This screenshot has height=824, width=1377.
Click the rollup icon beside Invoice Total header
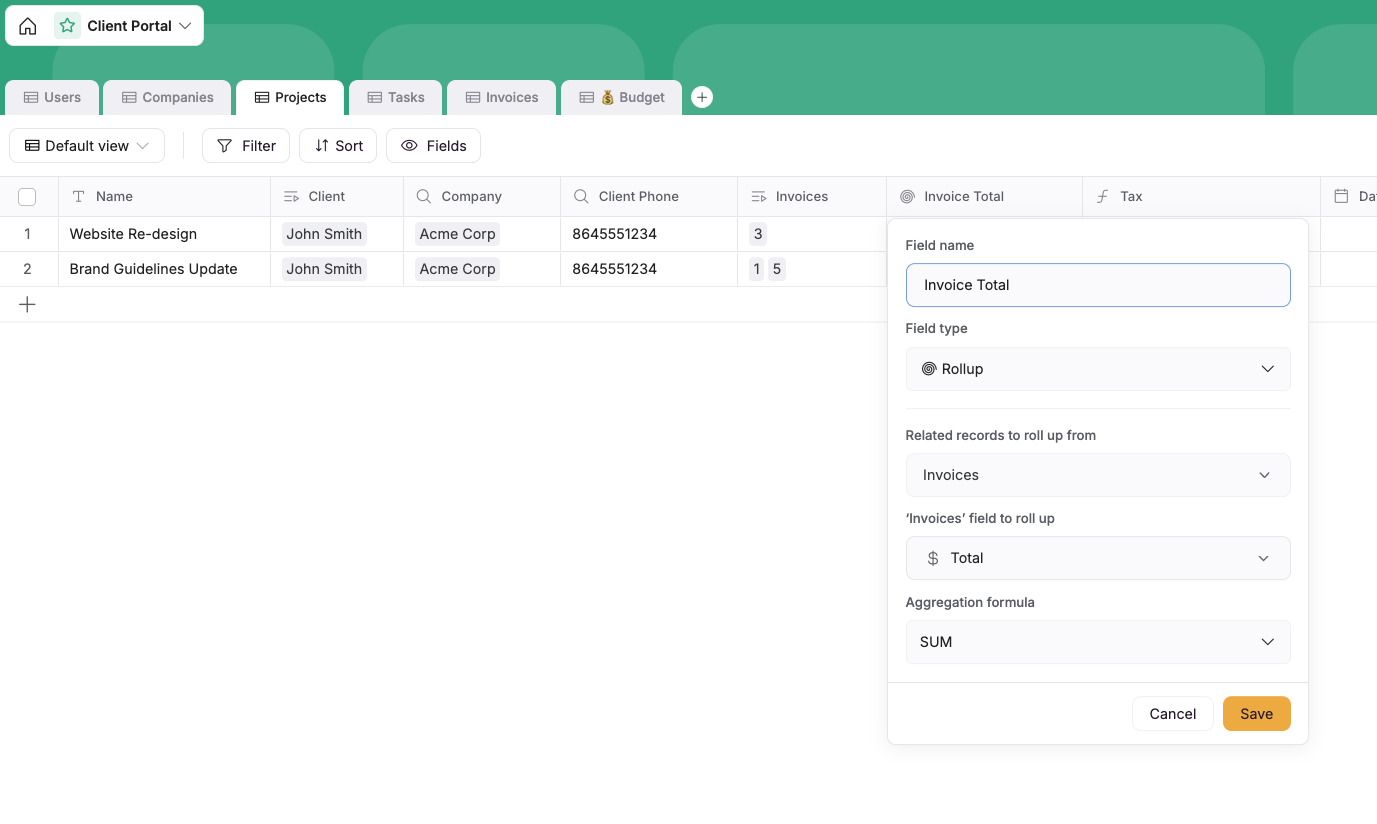click(x=907, y=197)
